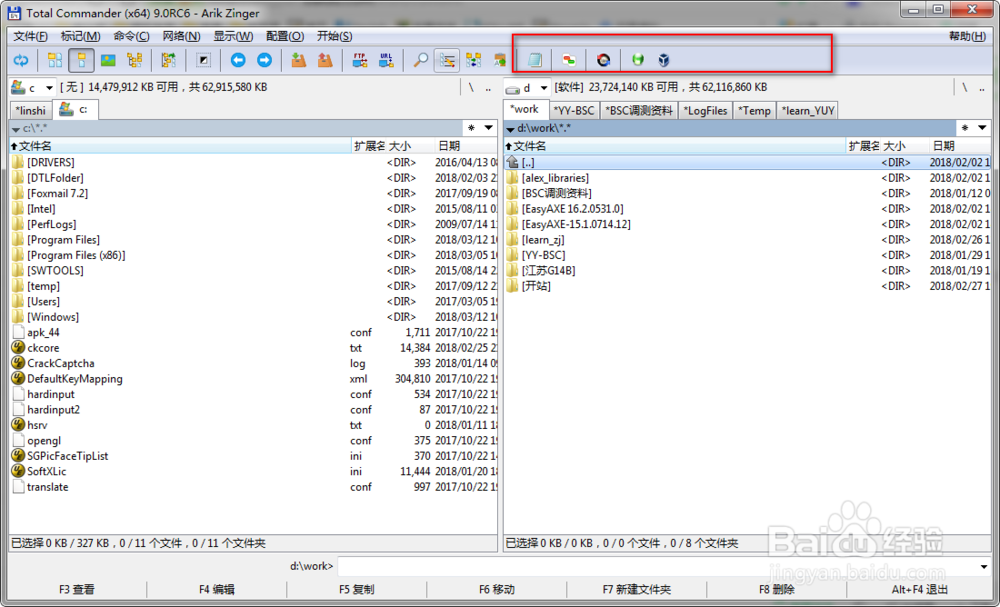
Task: Go to left panel root with backslash button
Action: [x=471, y=87]
